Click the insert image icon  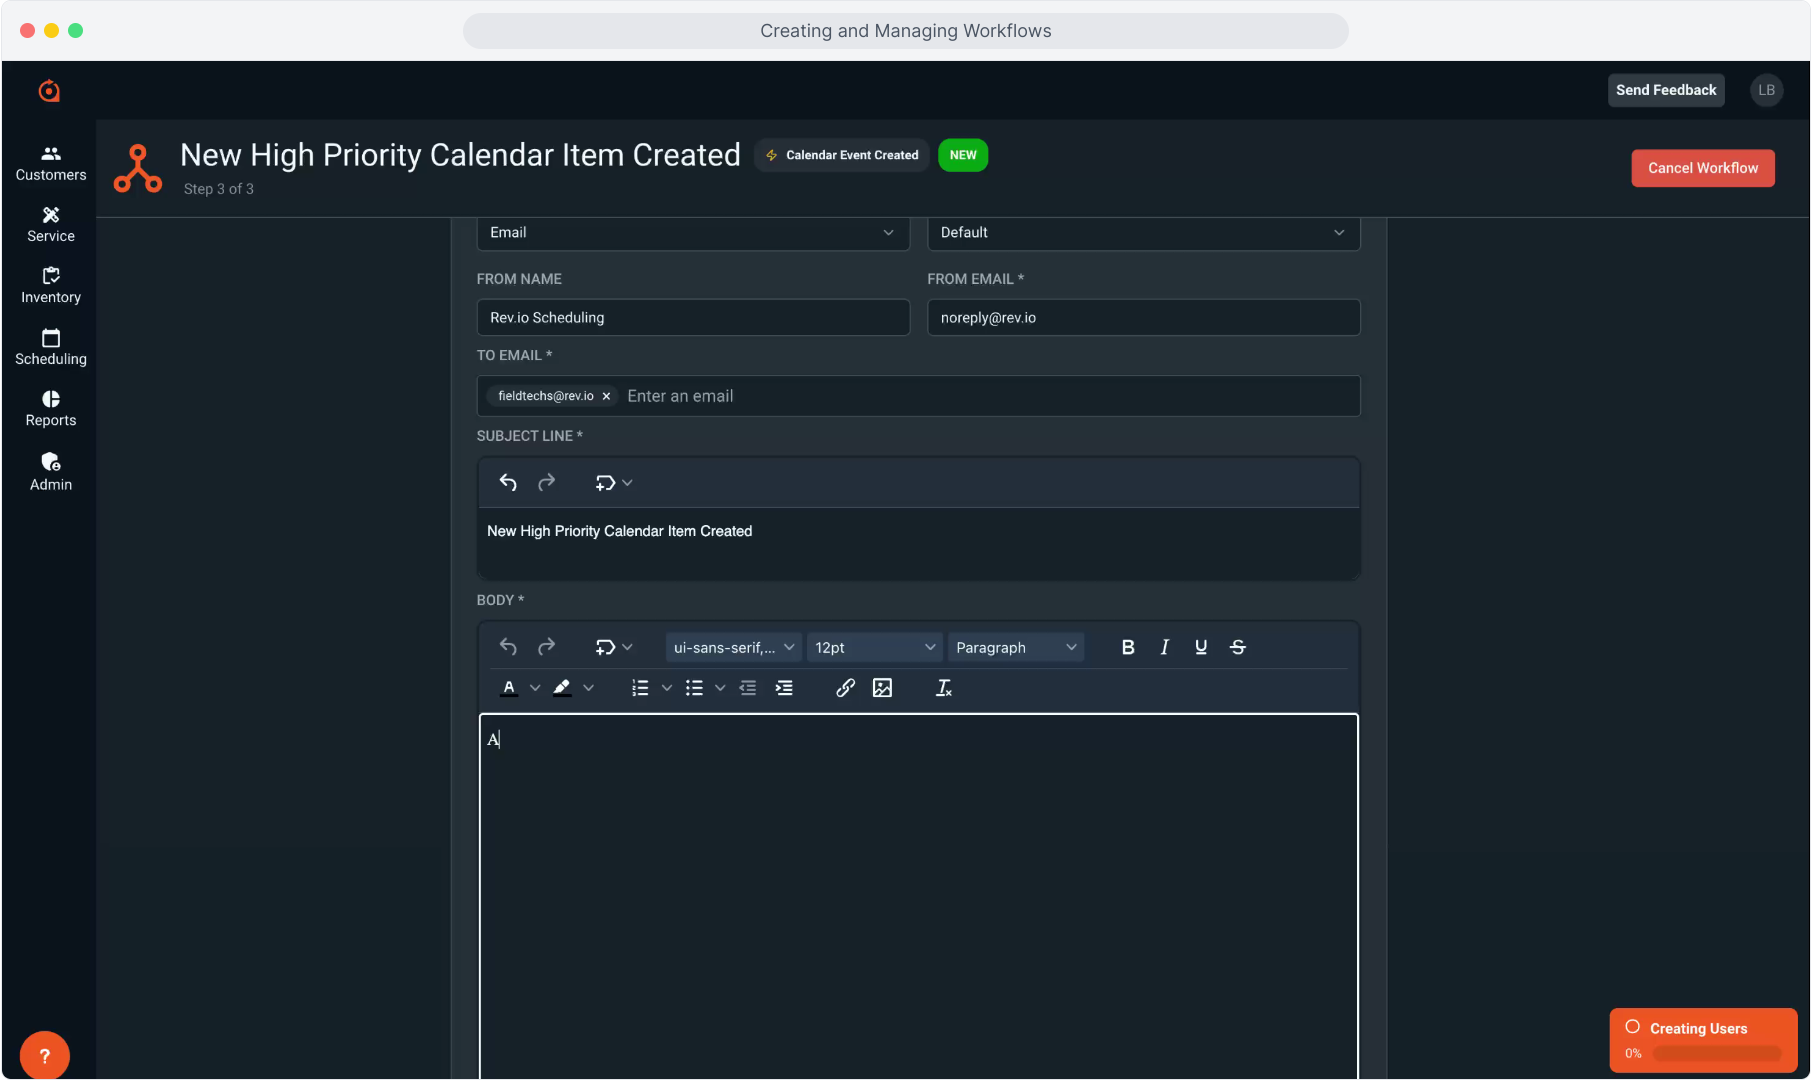882,688
